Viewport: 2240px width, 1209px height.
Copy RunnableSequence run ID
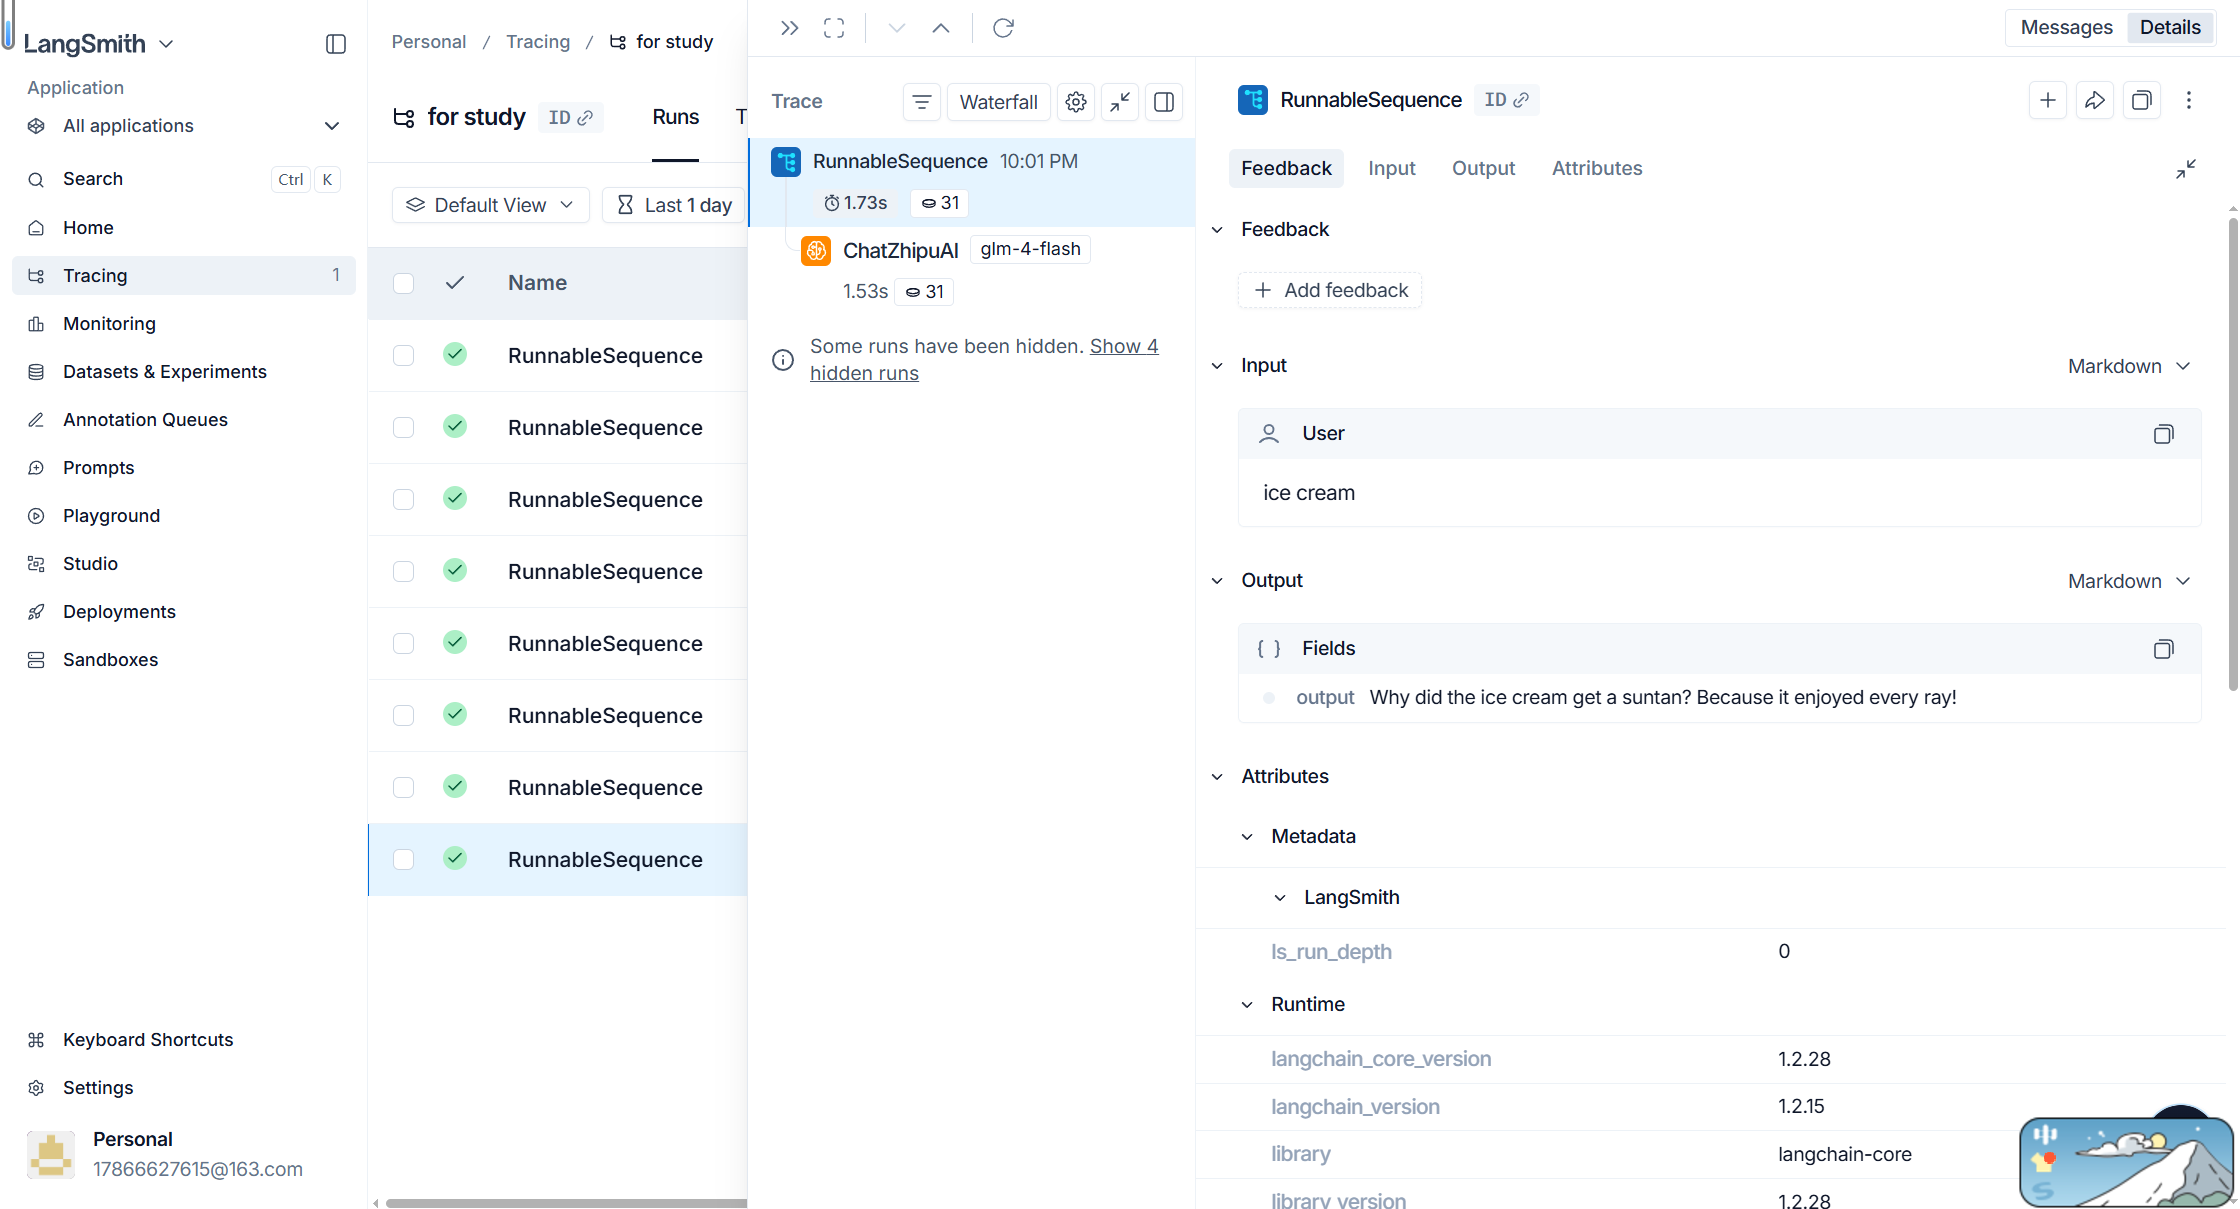point(1507,100)
